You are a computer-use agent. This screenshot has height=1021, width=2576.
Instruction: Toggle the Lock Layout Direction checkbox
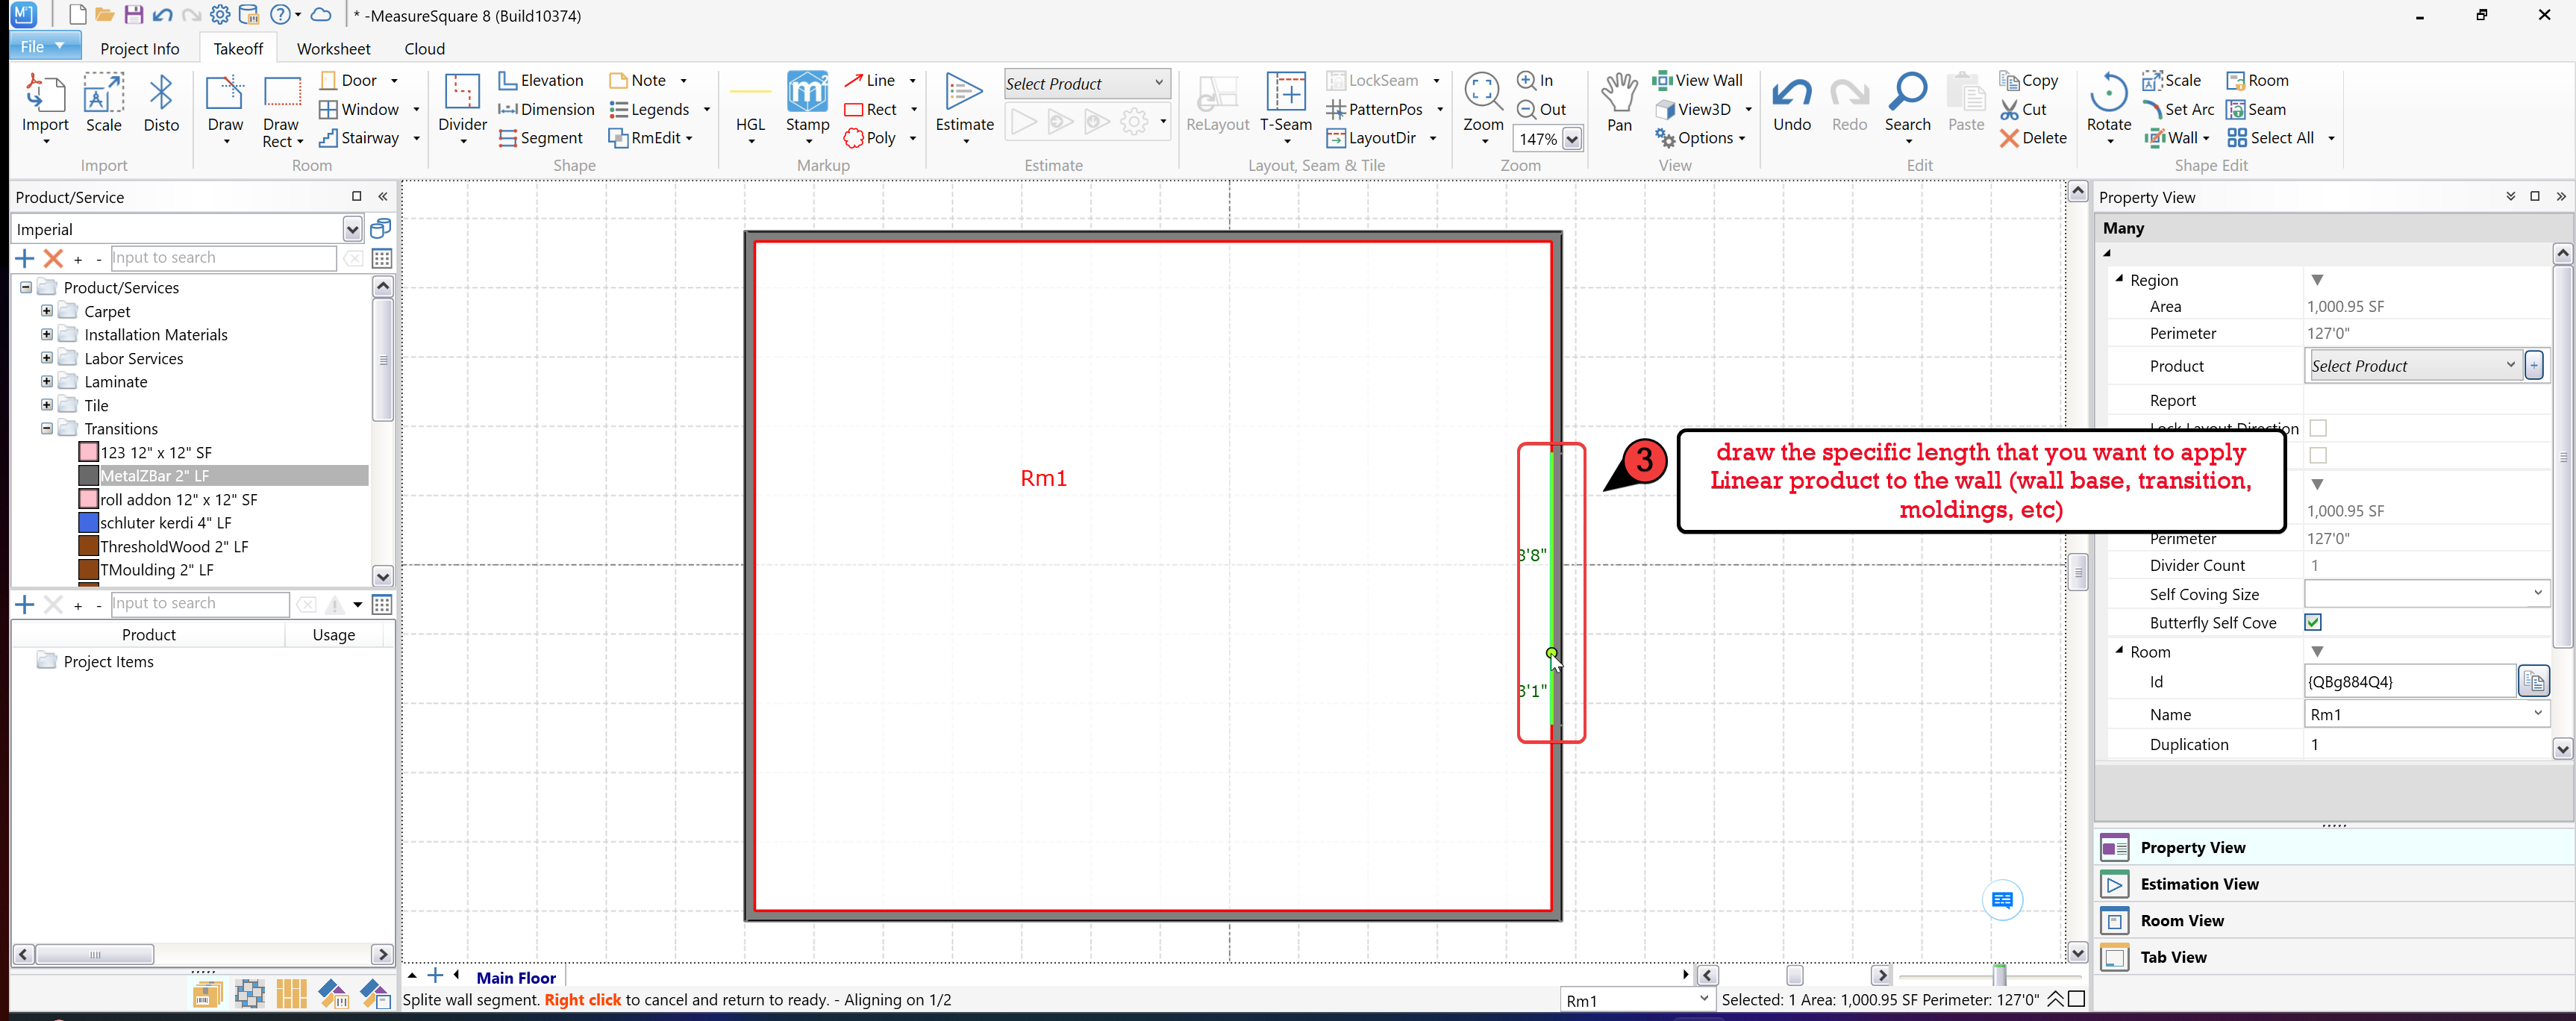click(2318, 428)
